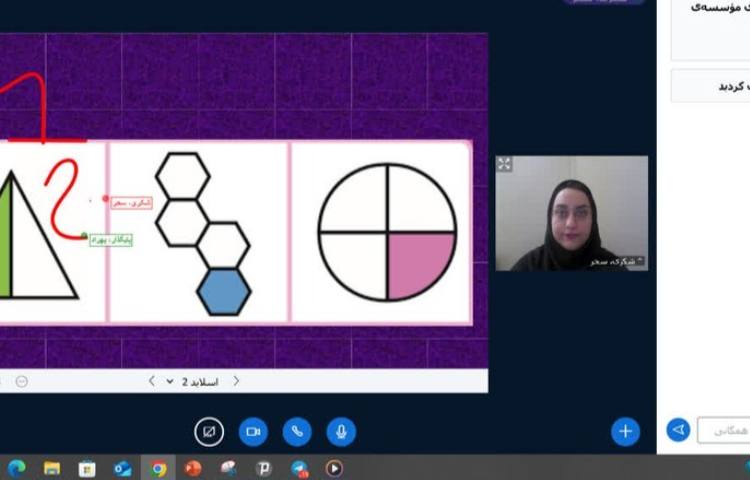Open Google Chrome from the taskbar
The height and width of the screenshot is (480, 750).
158,468
